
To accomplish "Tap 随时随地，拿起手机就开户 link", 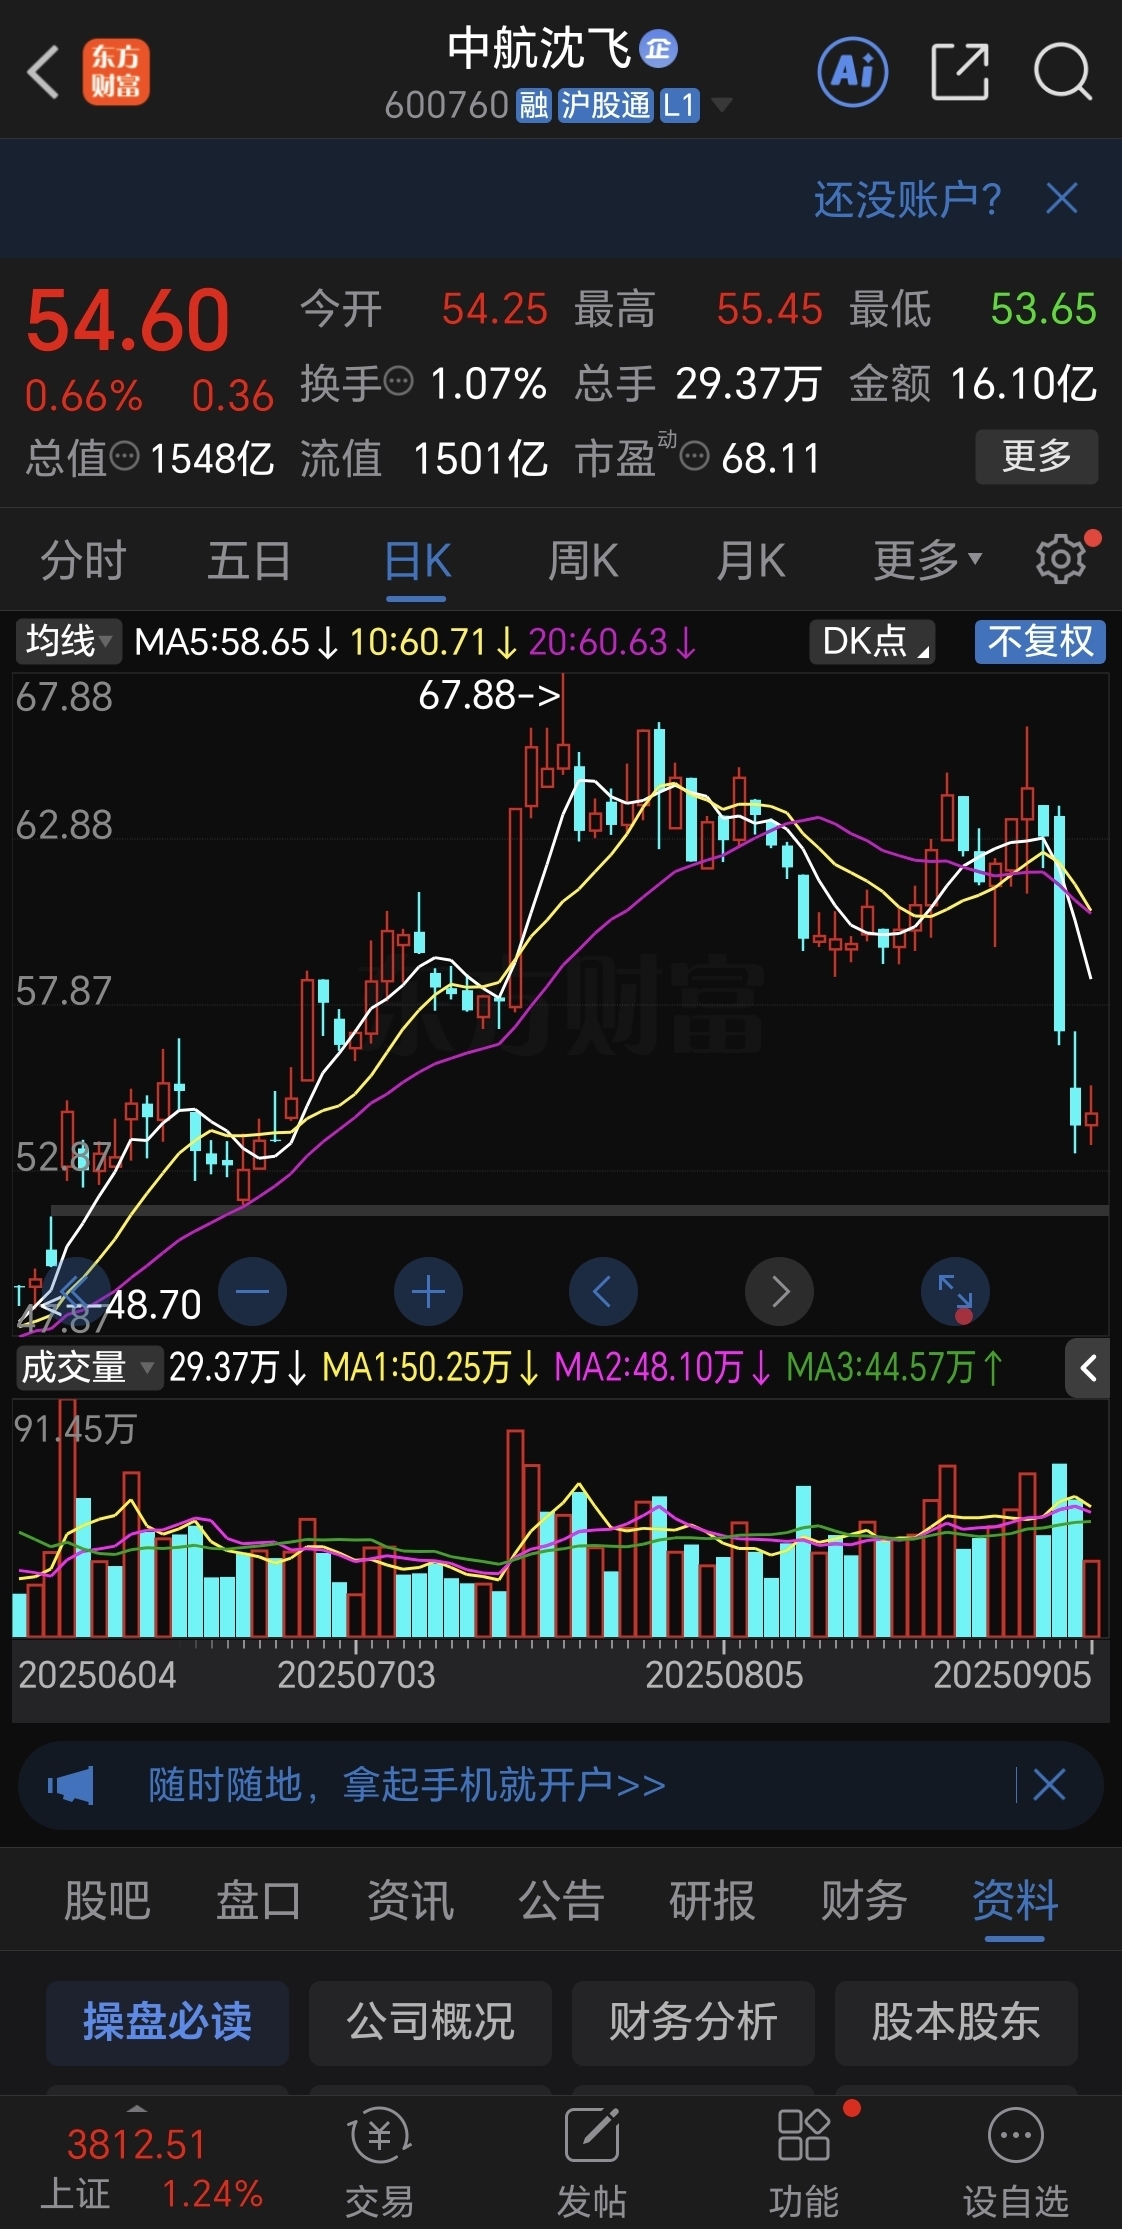I will pos(407,1784).
